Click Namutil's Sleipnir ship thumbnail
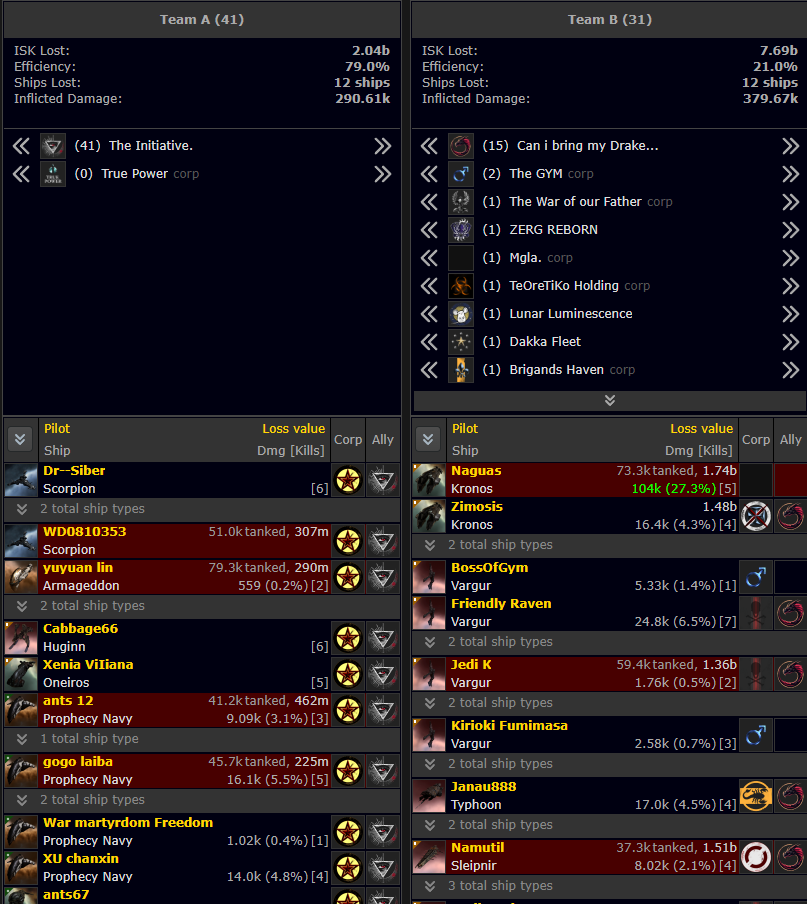The width and height of the screenshot is (807, 904). [x=430, y=857]
